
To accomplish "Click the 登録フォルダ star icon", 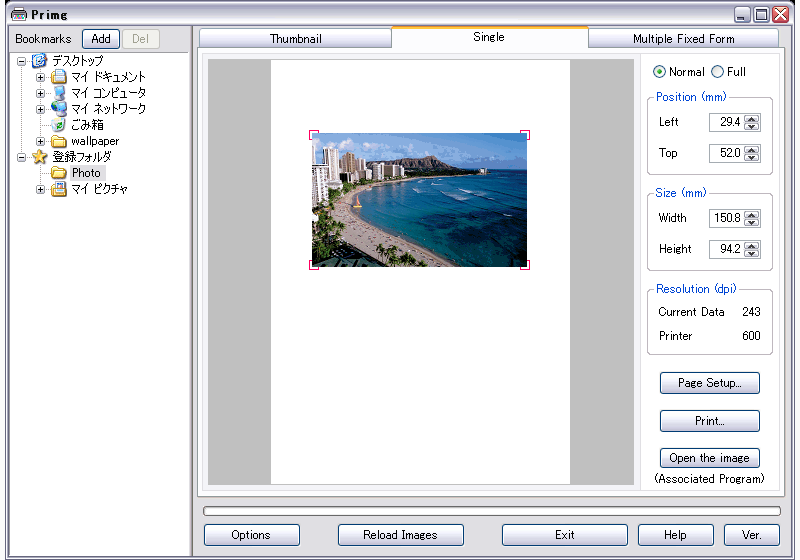I will [39, 157].
